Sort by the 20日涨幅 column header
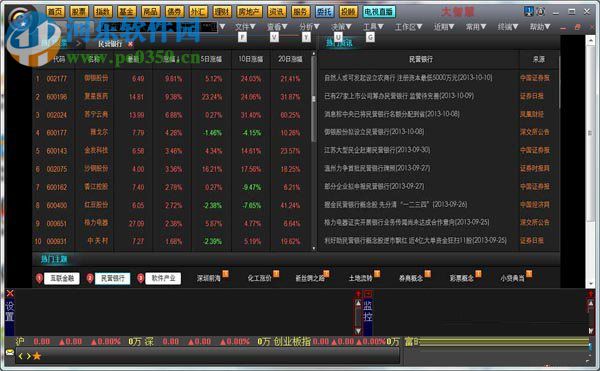The image size is (600, 371). pyautogui.click(x=290, y=59)
